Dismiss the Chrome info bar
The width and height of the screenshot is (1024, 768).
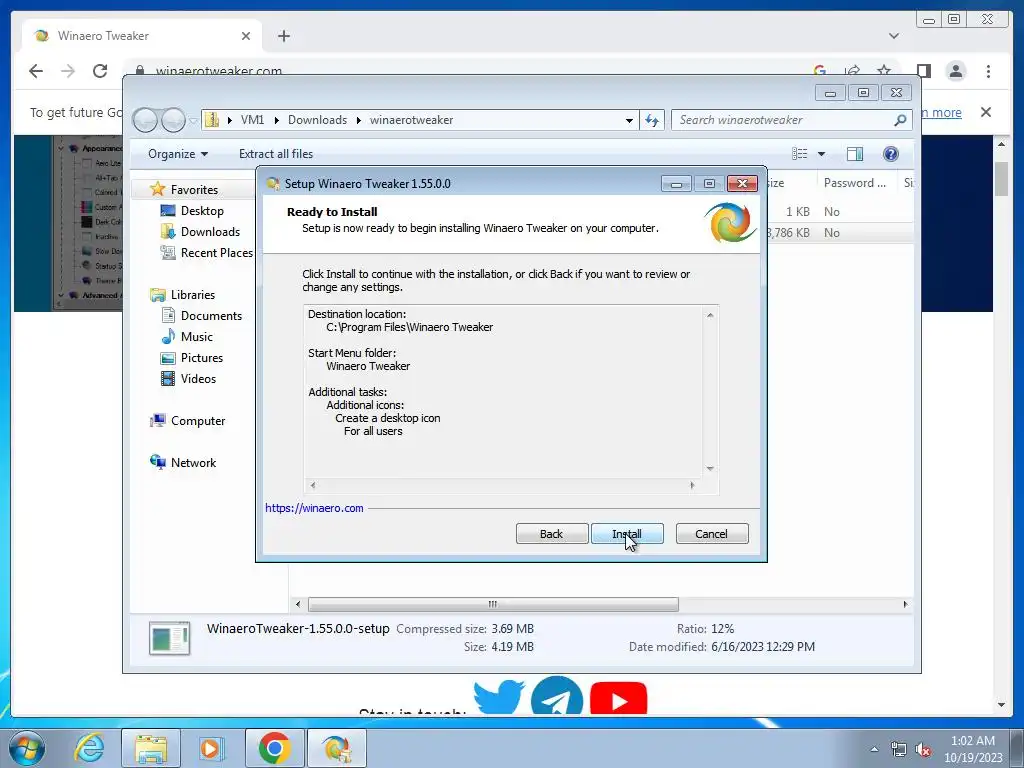pyautogui.click(x=985, y=112)
